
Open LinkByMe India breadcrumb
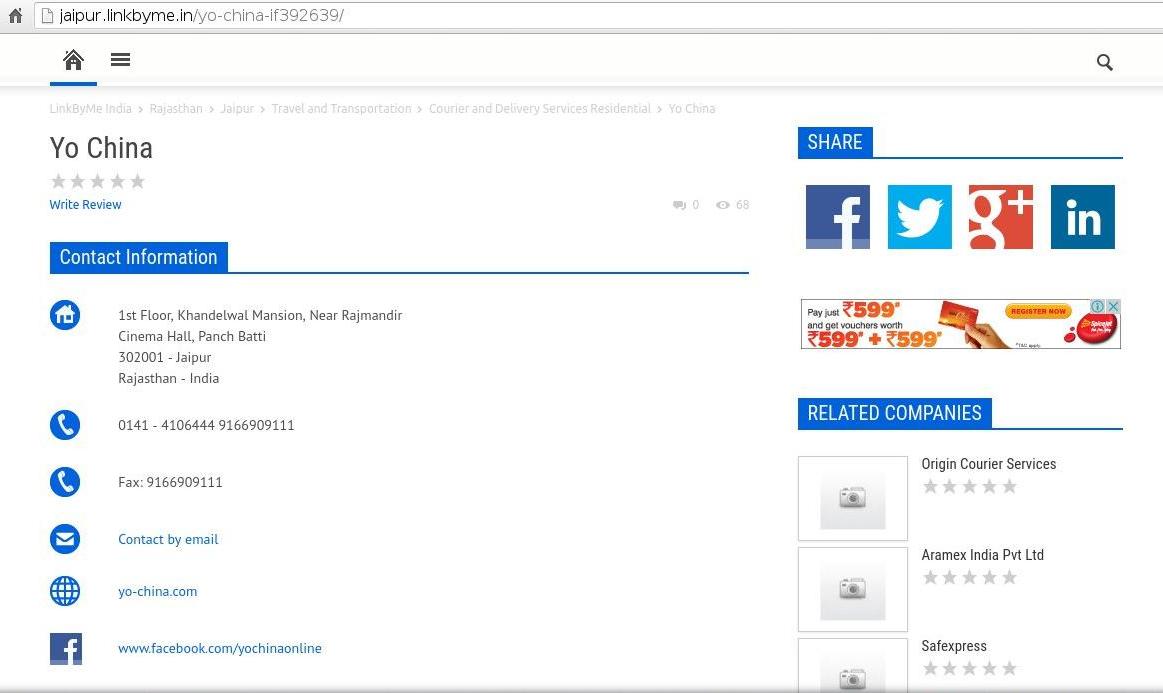[90, 108]
